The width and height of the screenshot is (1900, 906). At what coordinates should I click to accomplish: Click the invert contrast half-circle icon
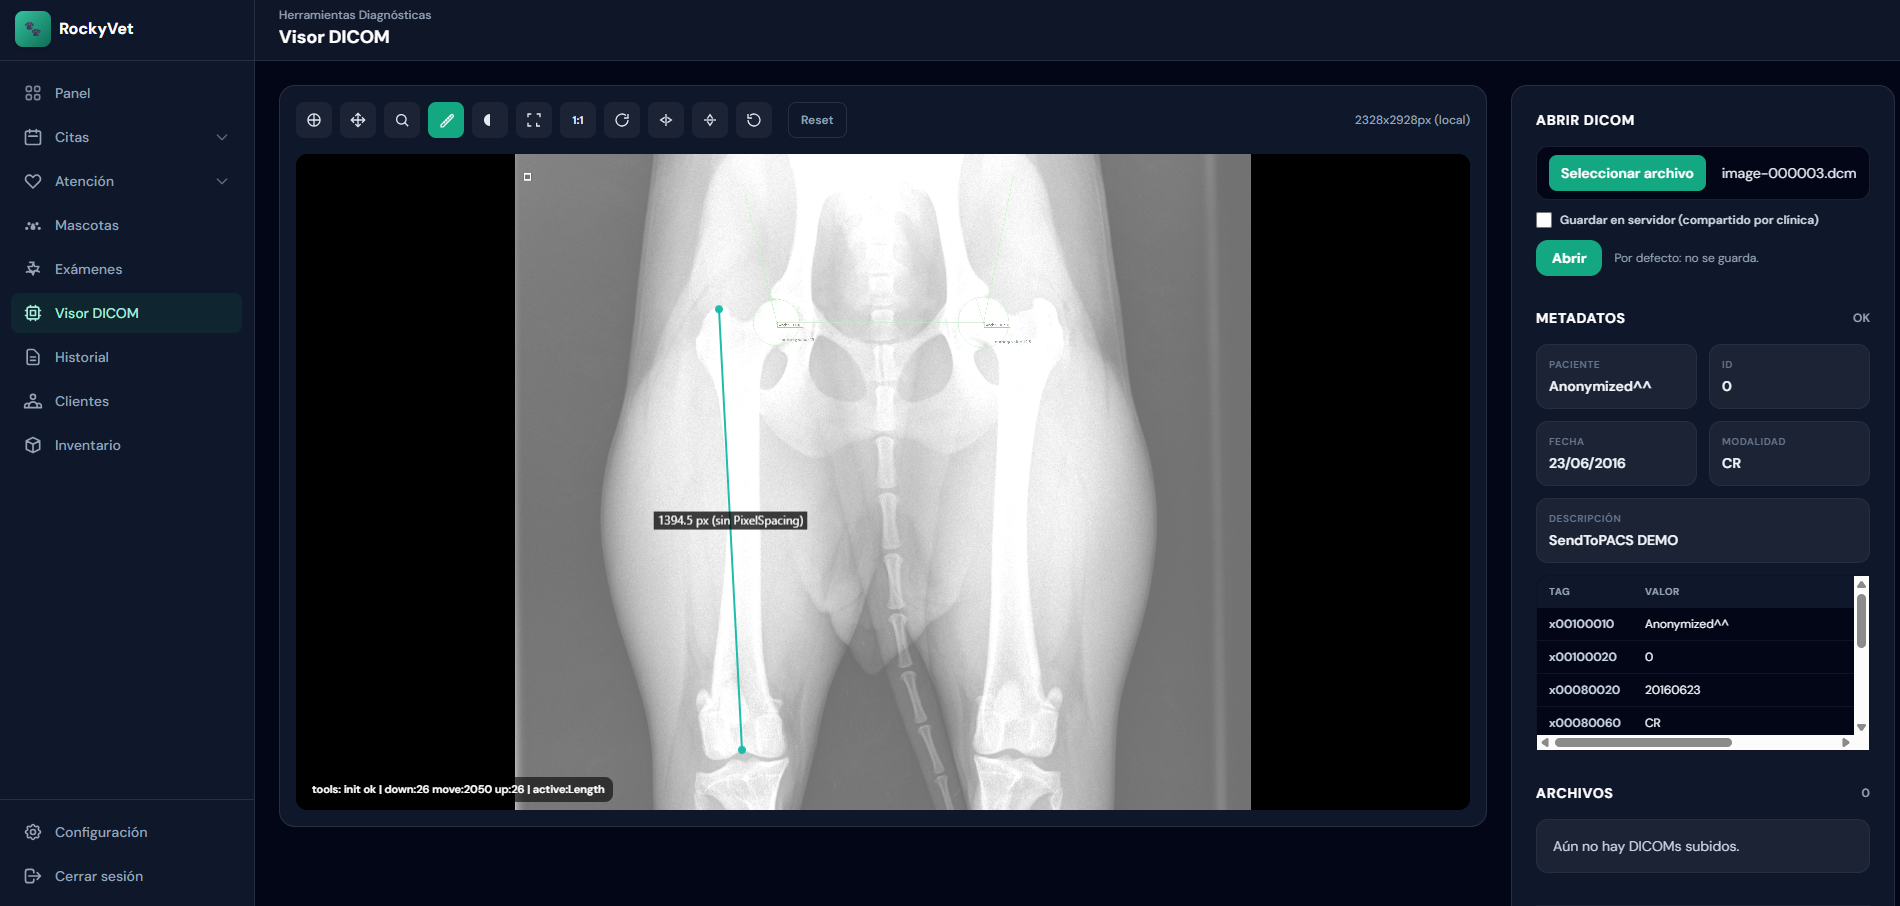490,120
